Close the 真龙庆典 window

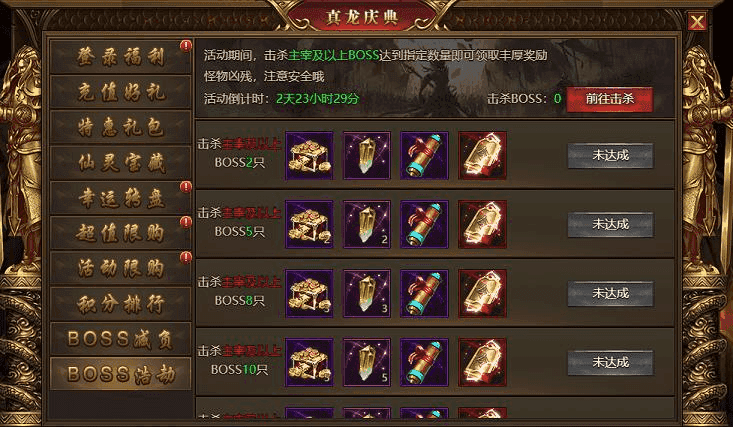pyautogui.click(x=697, y=22)
